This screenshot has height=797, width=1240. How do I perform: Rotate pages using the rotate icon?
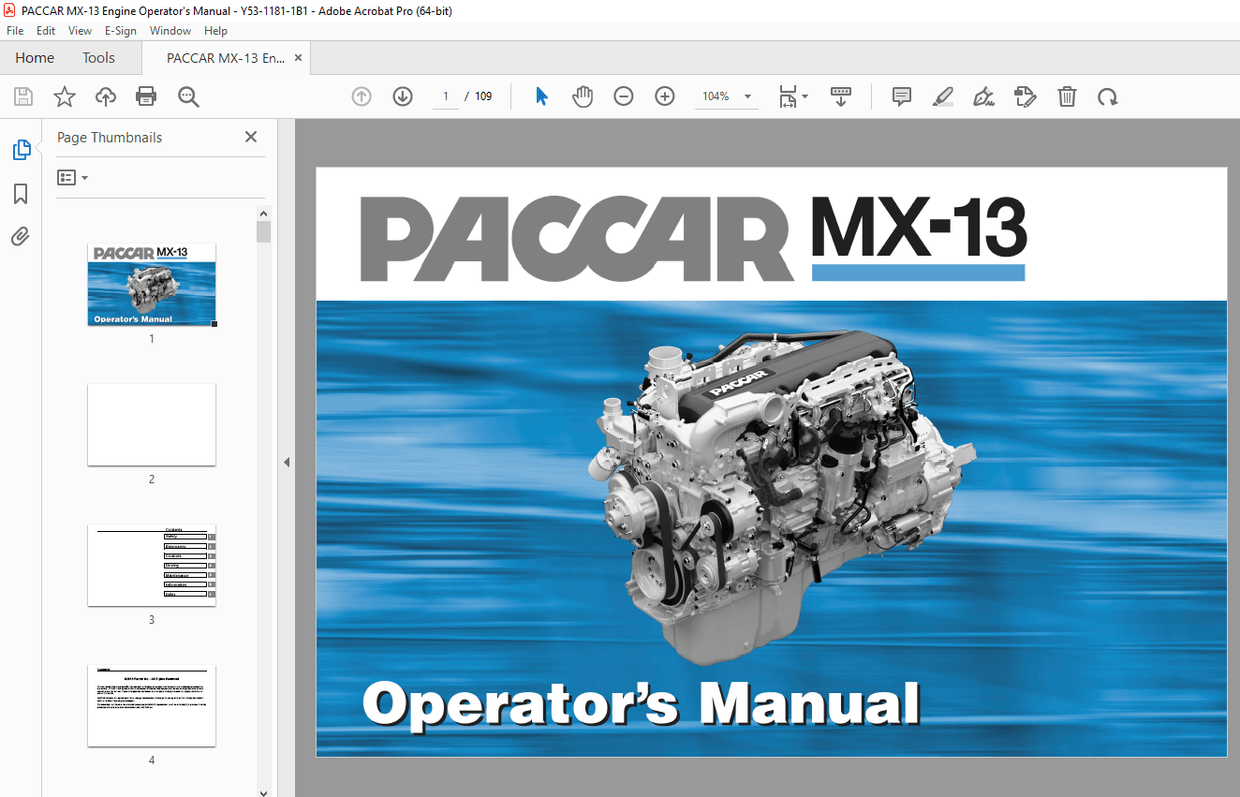[x=1107, y=96]
